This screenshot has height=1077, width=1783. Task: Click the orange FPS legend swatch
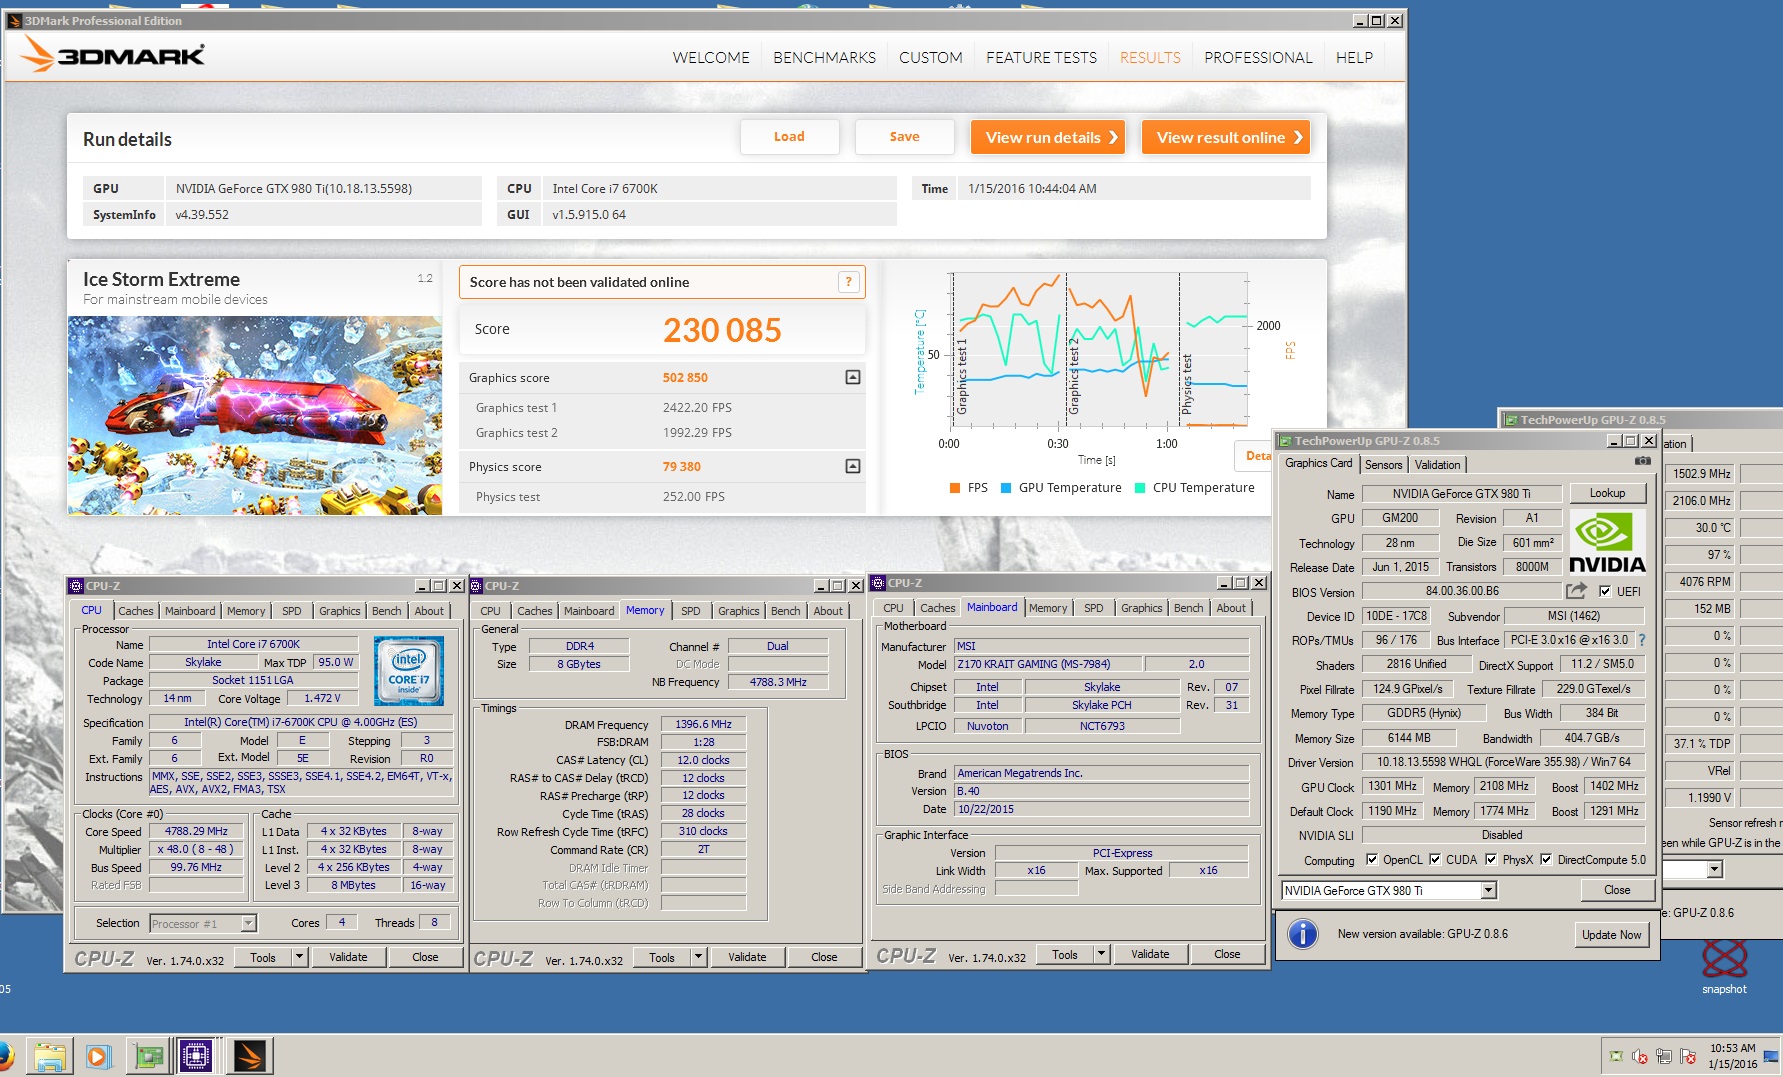tap(955, 488)
